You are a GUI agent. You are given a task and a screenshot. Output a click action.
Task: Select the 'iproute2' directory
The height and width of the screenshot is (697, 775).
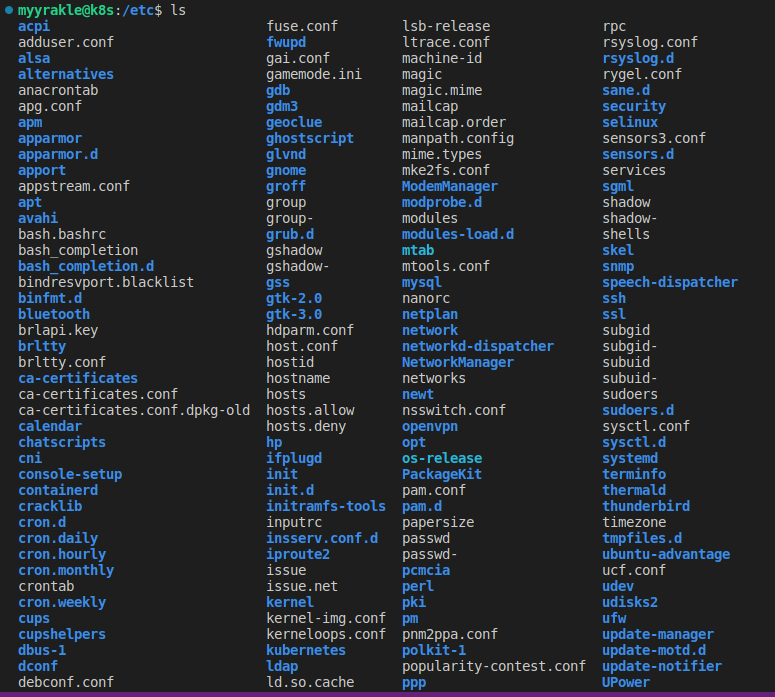[298, 554]
